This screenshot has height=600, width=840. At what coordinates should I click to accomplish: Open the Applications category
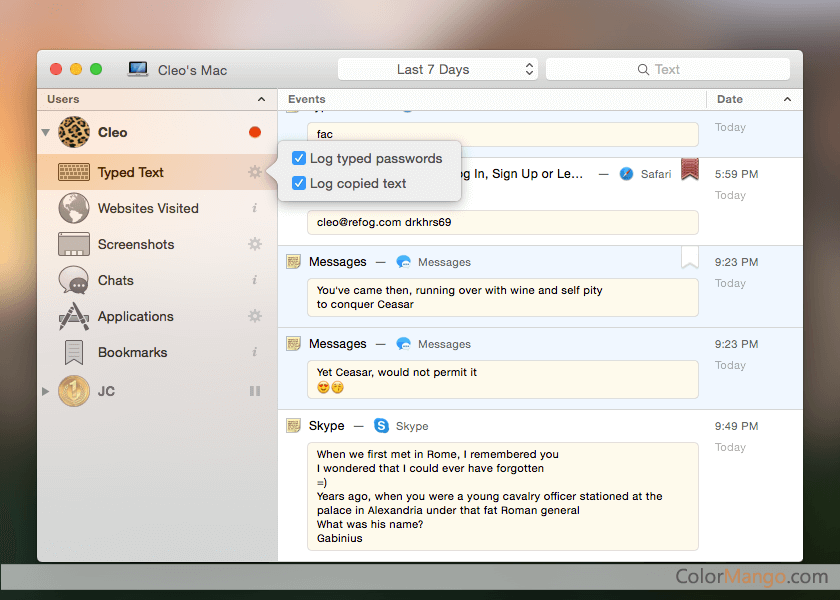[158, 316]
